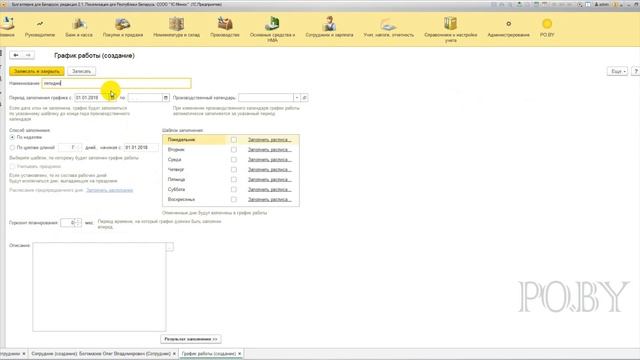Tick the Среда checkbox
Screen dimensions: 640x360
233,160
